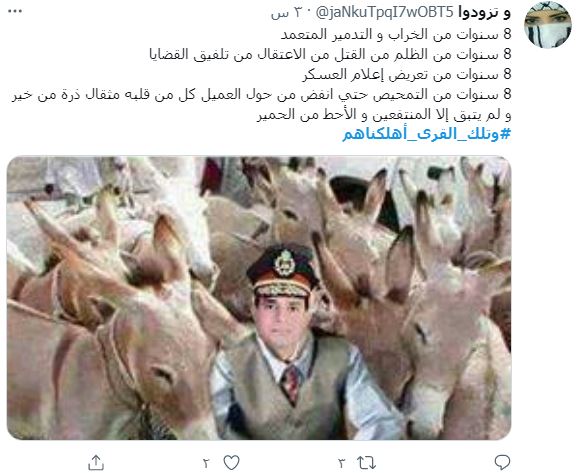Retweet this post using the arrows icon
579x473 pixels.
(366, 462)
